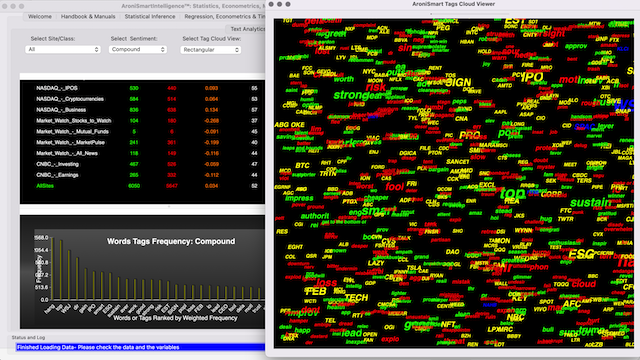
Task: Click the yellow TSLA tag
Action: 413,268
